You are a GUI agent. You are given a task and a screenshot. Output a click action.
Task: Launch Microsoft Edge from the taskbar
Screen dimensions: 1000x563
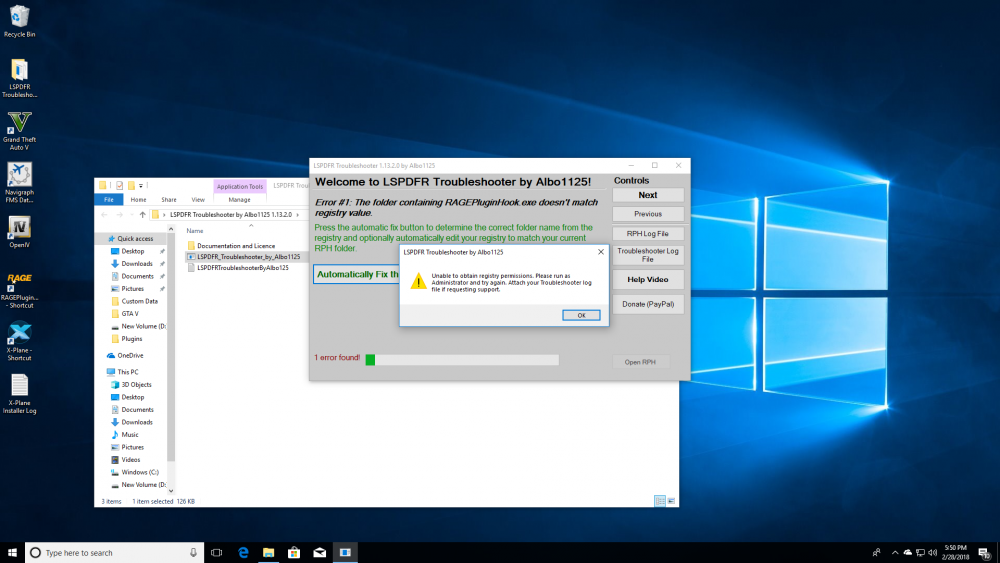[x=243, y=552]
